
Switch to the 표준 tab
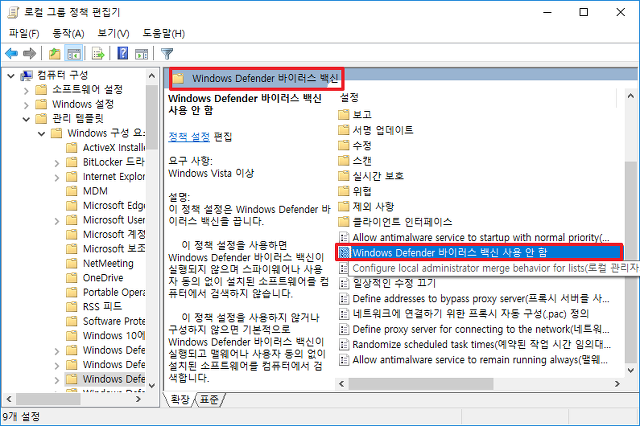pos(209,399)
